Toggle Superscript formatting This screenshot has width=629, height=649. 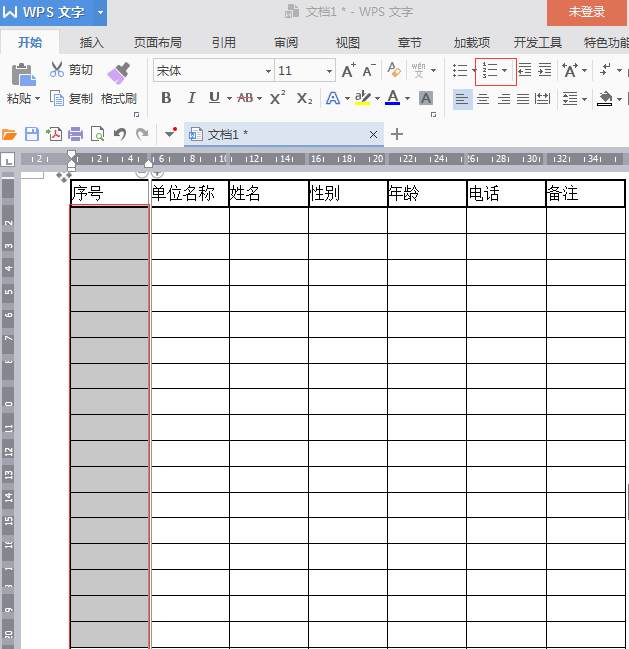click(277, 98)
